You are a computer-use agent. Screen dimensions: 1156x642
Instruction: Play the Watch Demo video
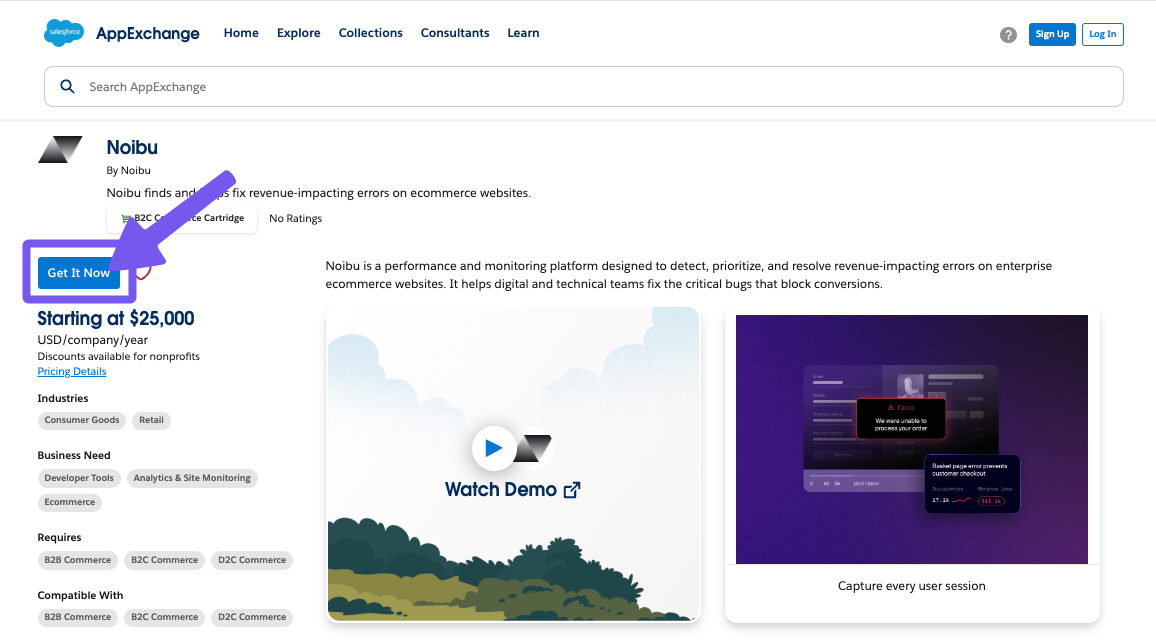pyautogui.click(x=493, y=449)
